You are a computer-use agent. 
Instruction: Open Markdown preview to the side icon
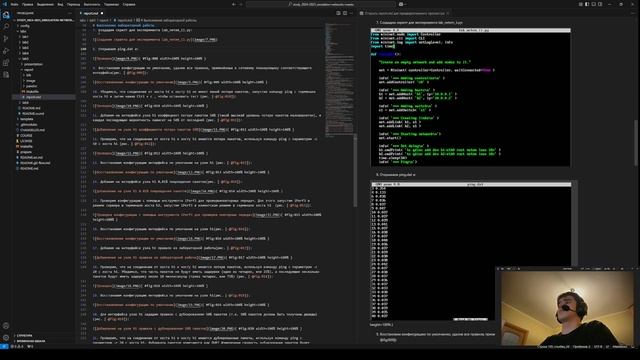tap(338, 13)
